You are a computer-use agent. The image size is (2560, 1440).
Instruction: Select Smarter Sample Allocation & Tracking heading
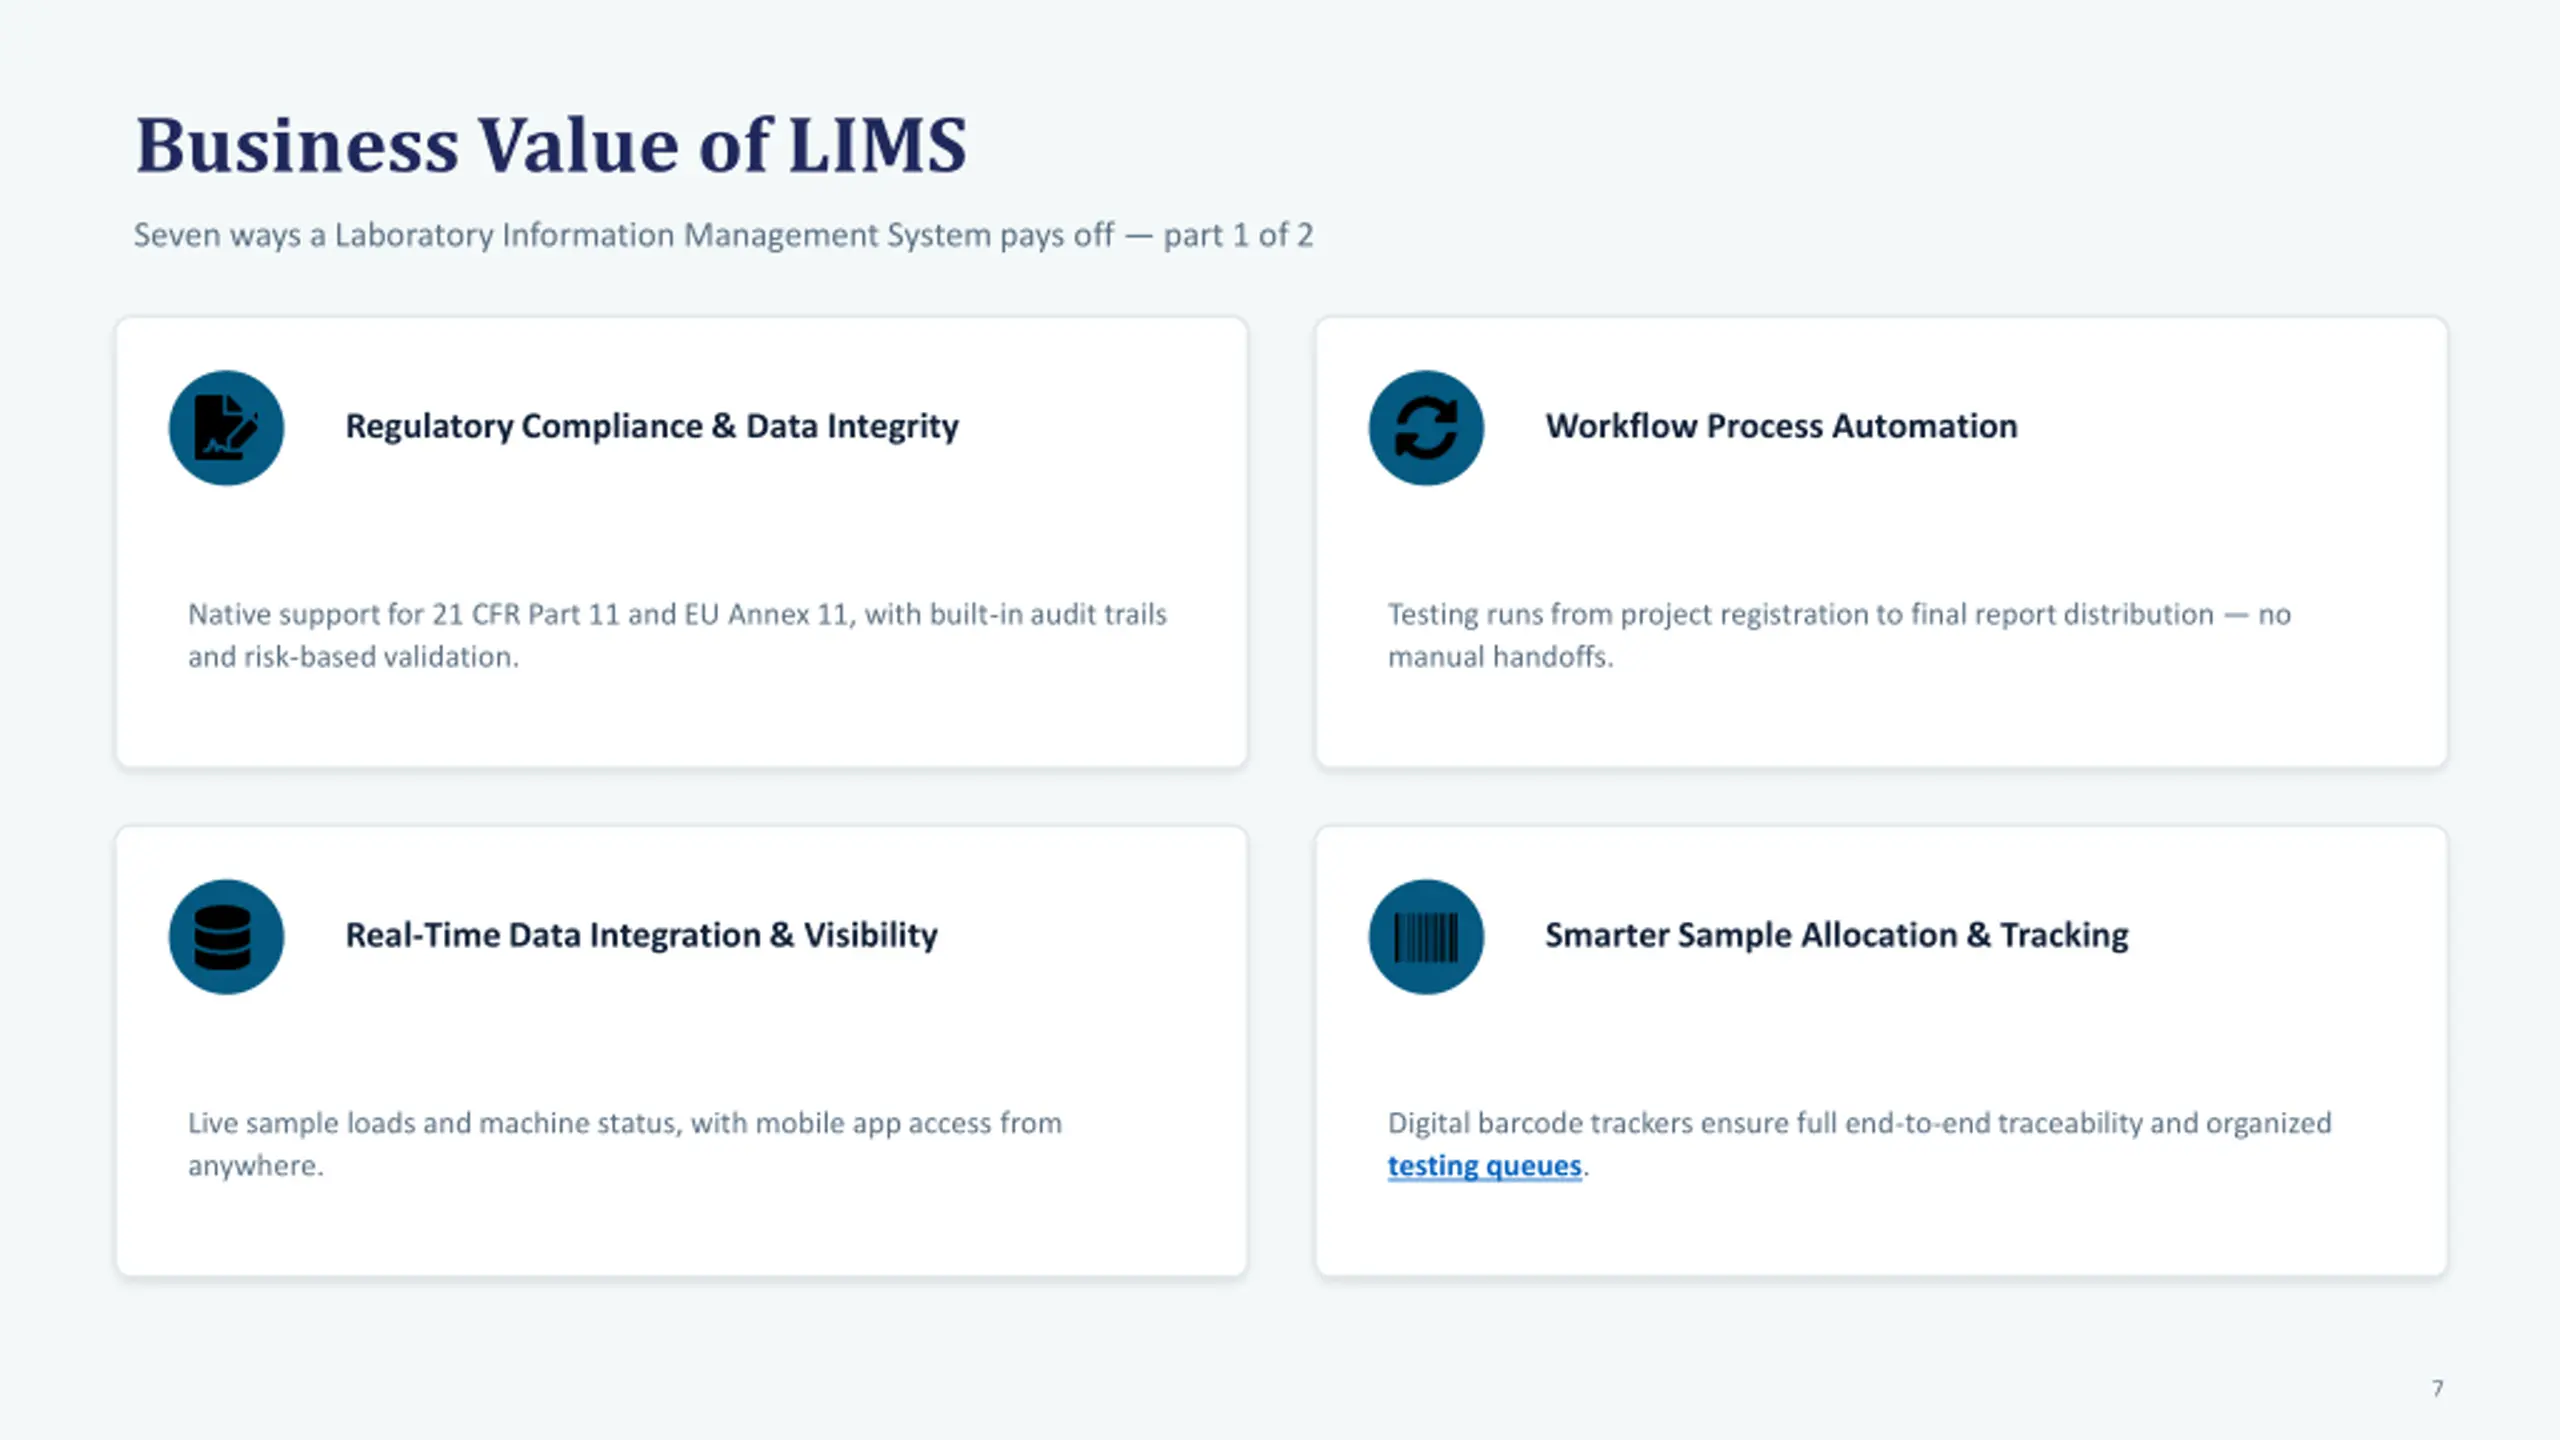point(1837,935)
